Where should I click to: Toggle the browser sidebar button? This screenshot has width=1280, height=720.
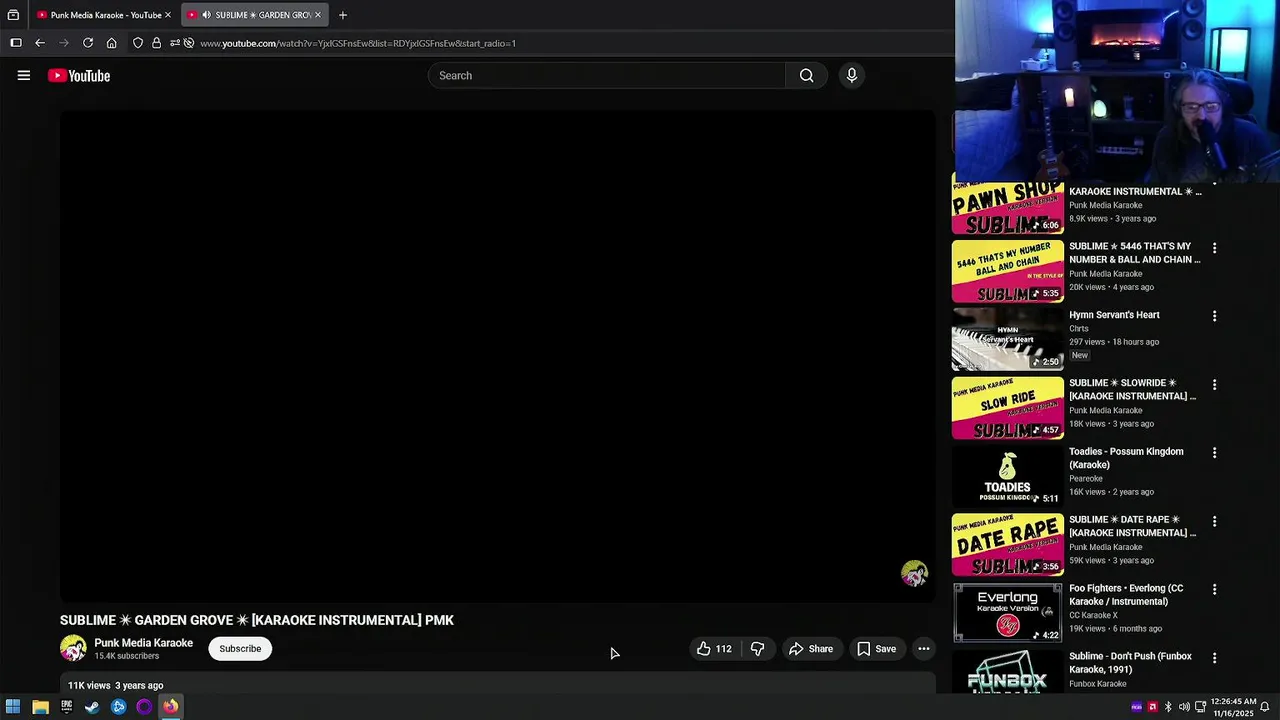tap(16, 43)
